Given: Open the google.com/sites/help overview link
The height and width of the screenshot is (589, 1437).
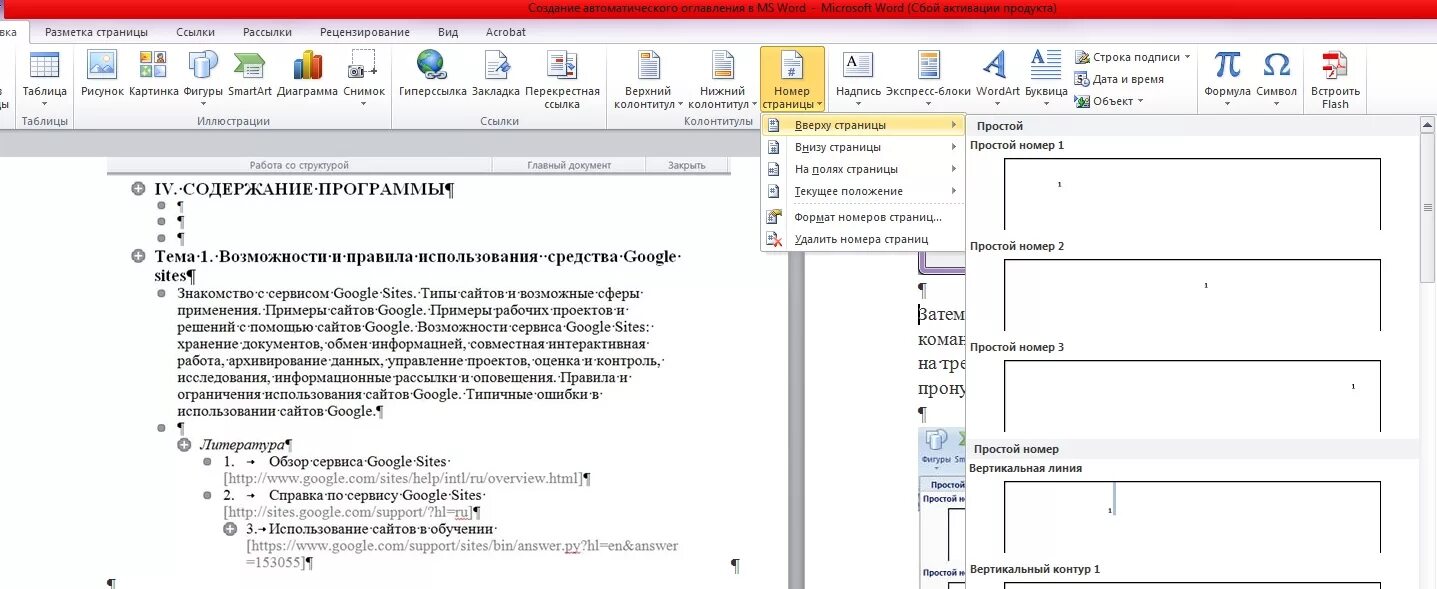Looking at the screenshot, I should click(x=402, y=478).
